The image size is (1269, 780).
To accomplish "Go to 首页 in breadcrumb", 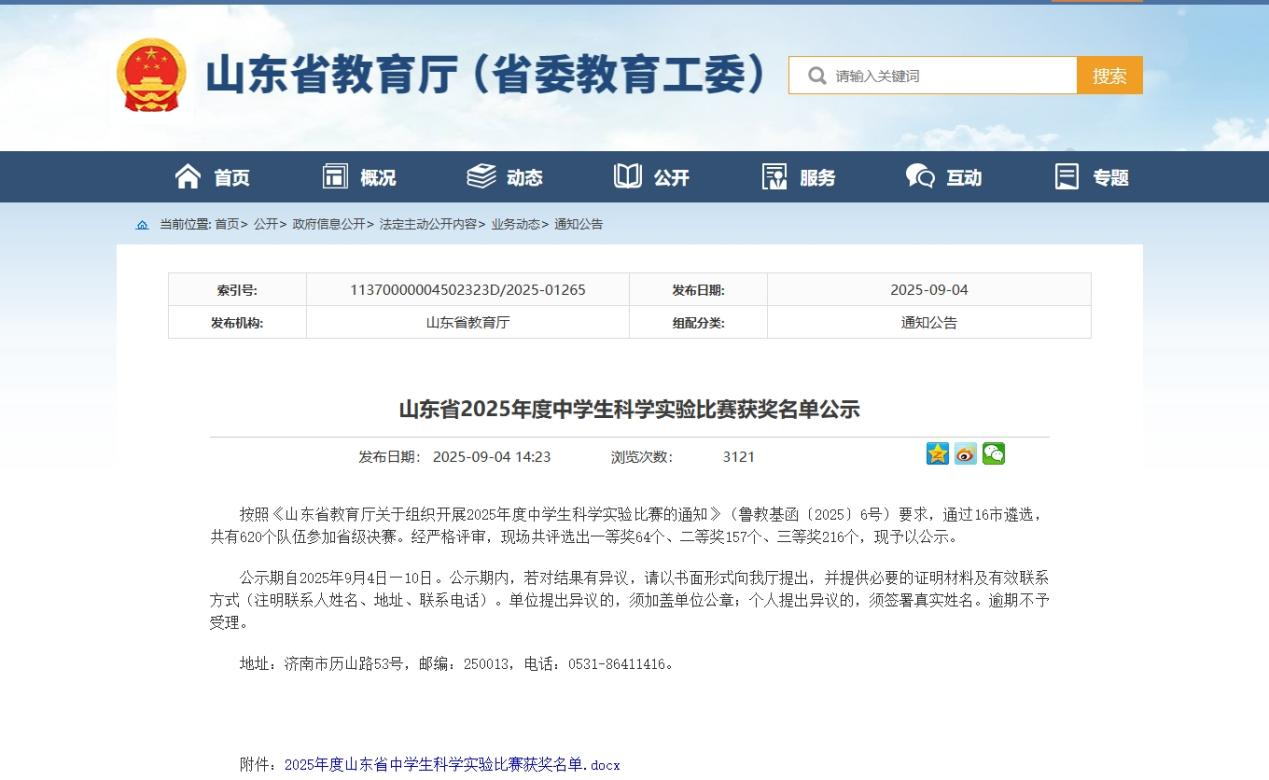I will point(227,224).
